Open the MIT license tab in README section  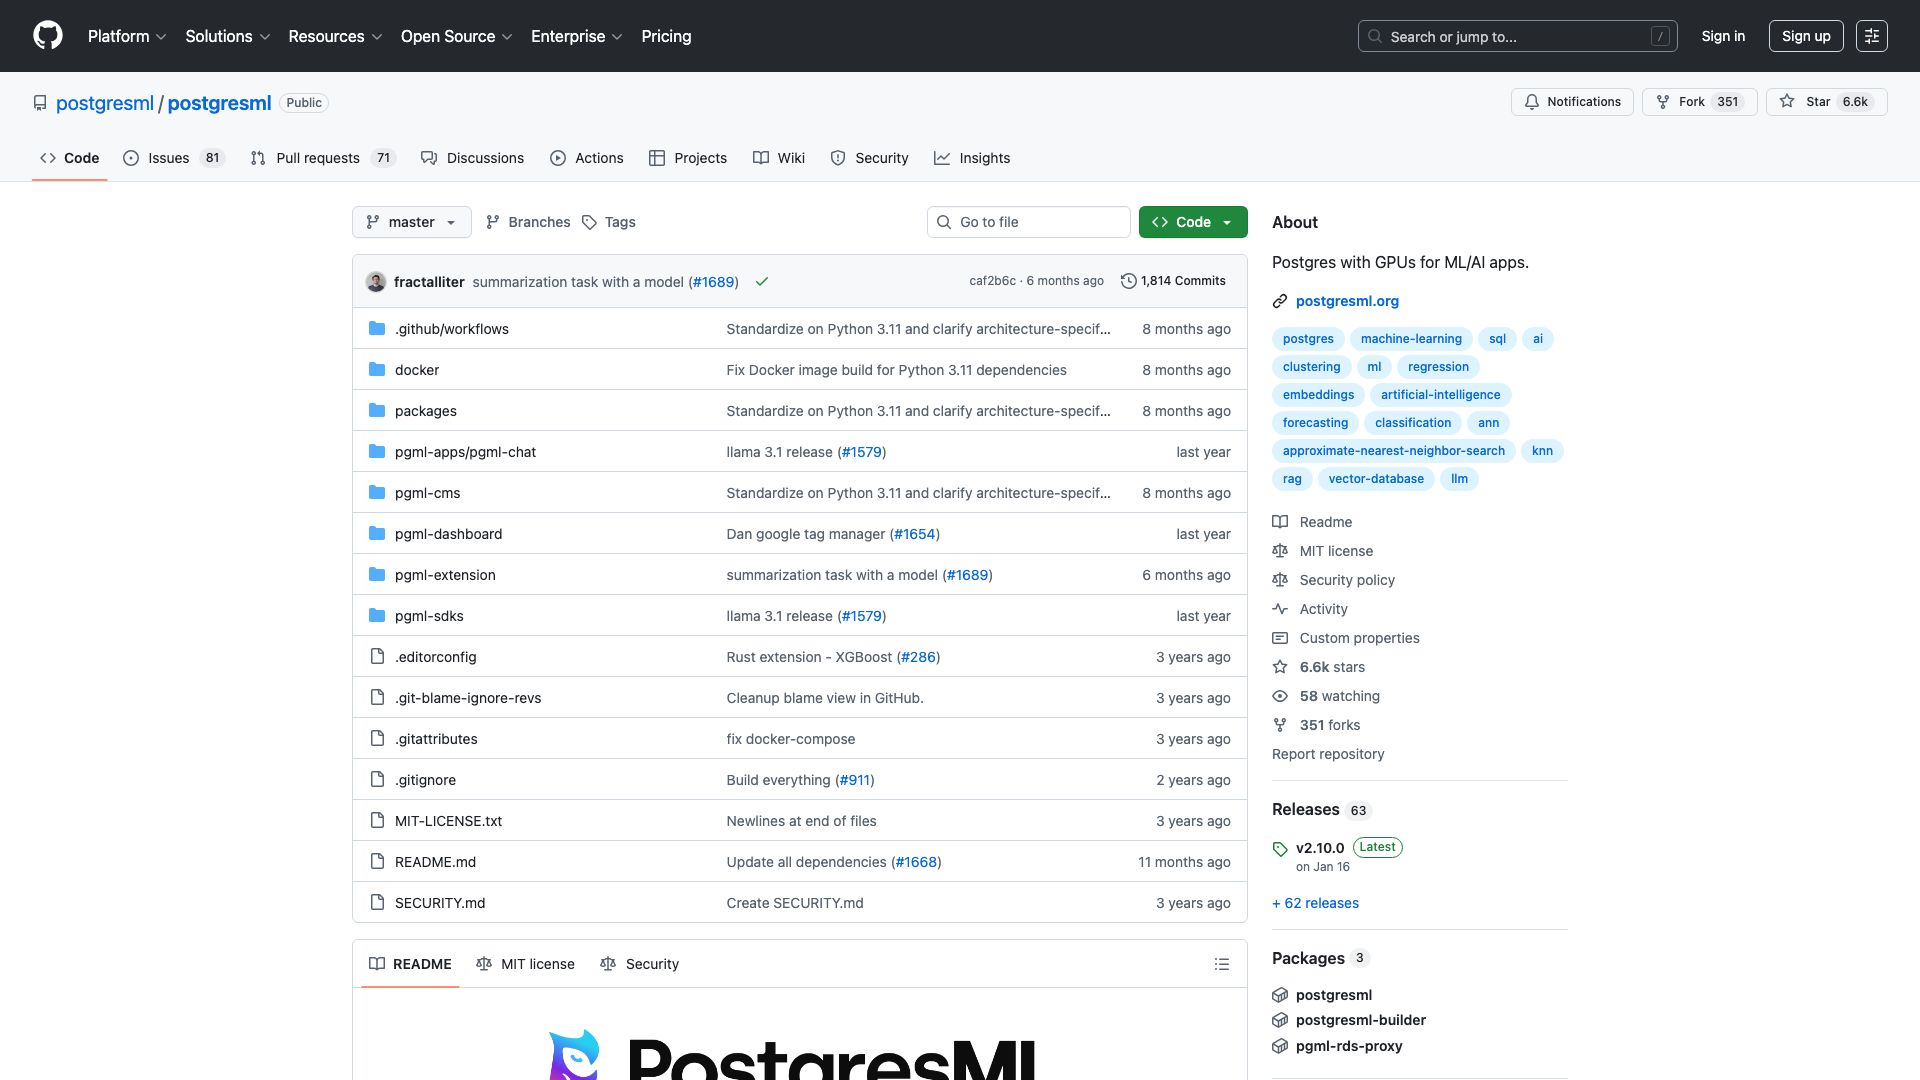point(525,964)
